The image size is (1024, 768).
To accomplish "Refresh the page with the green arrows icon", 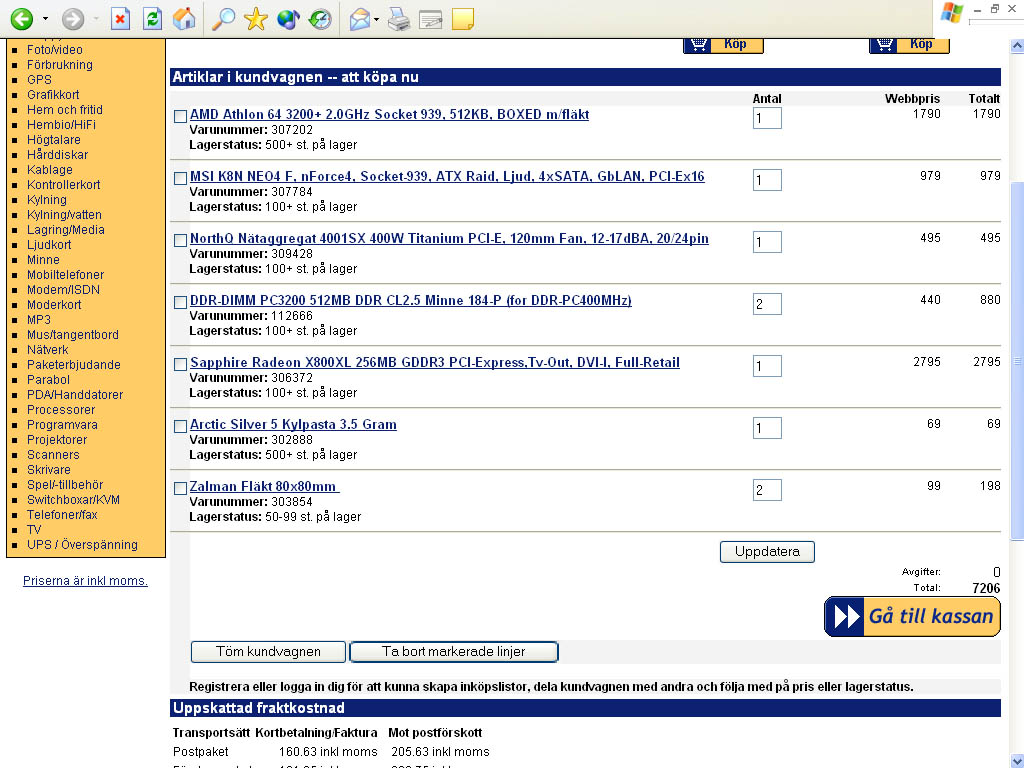I will (152, 19).
